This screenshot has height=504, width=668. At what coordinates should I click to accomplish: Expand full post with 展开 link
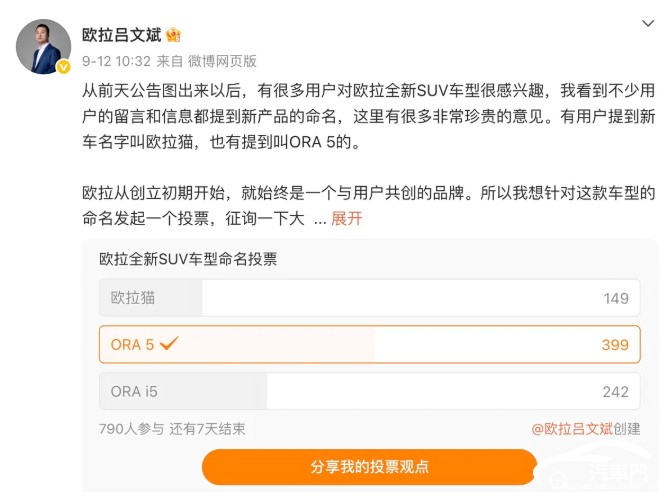[346, 218]
